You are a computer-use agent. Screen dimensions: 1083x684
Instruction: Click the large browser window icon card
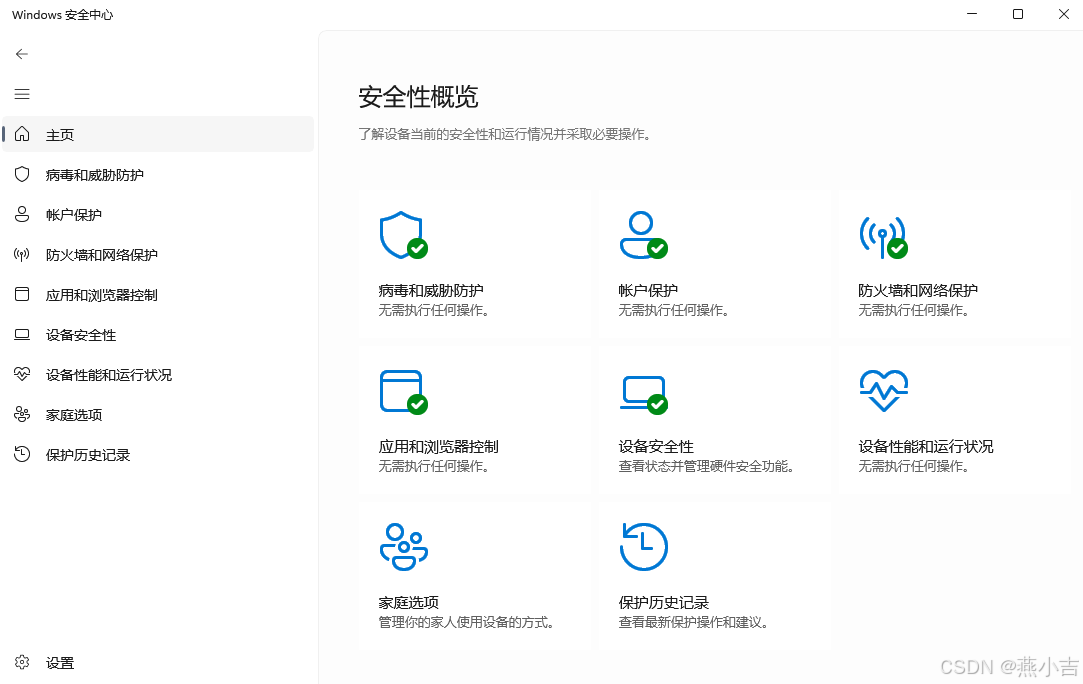(x=403, y=392)
